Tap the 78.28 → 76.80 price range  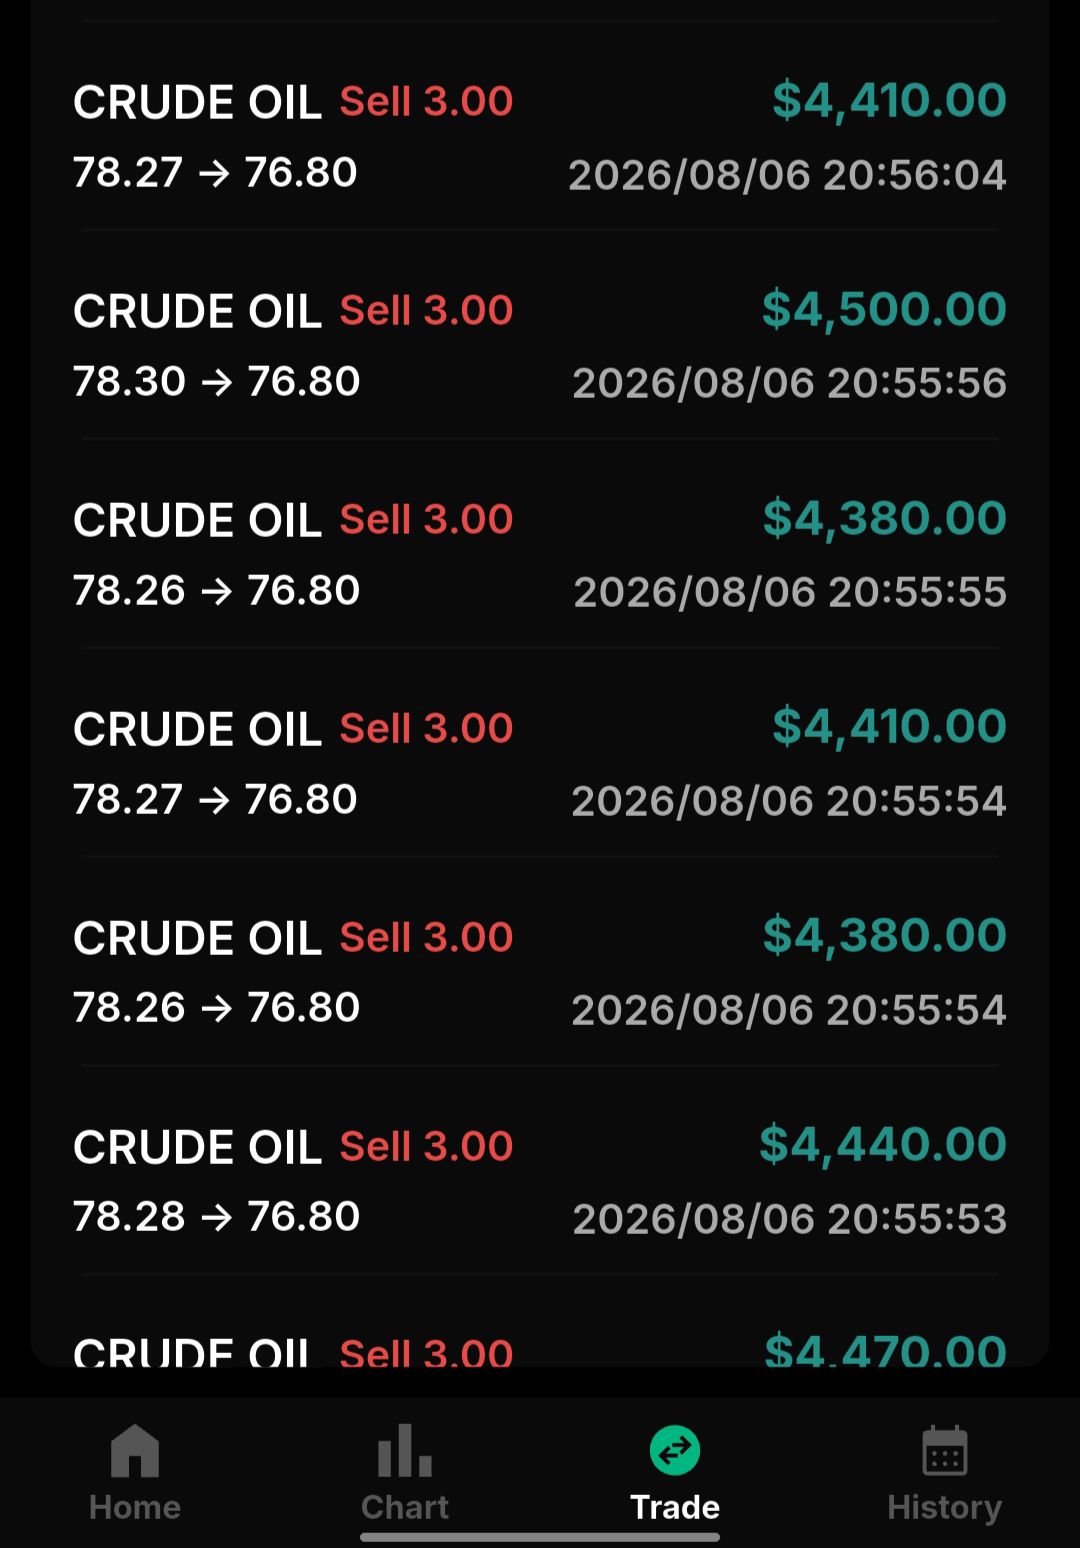(x=216, y=1216)
